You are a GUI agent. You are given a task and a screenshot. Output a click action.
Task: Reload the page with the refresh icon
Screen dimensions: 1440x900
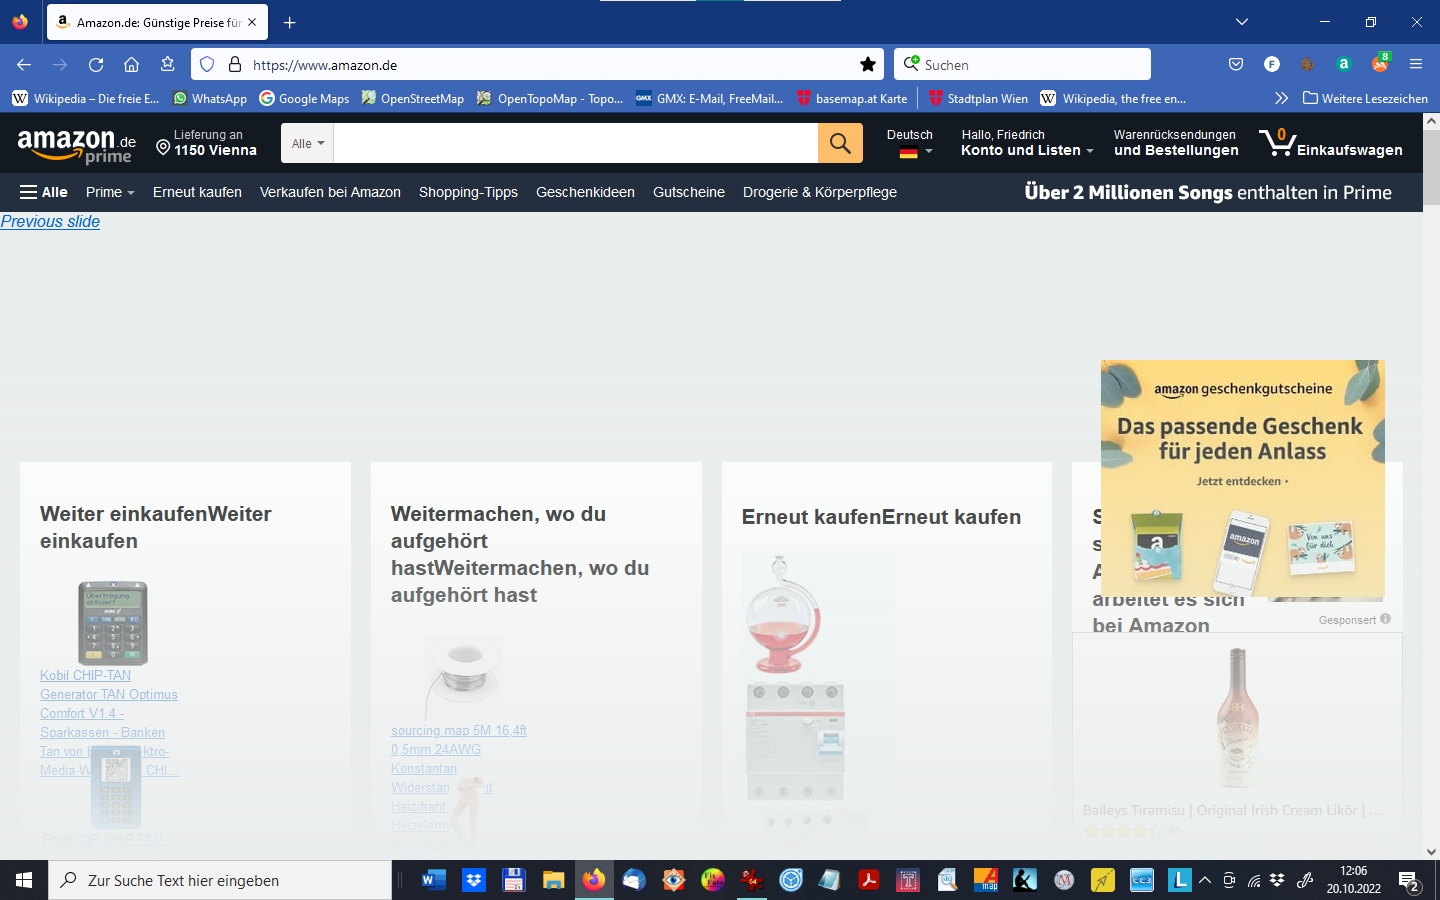(96, 65)
